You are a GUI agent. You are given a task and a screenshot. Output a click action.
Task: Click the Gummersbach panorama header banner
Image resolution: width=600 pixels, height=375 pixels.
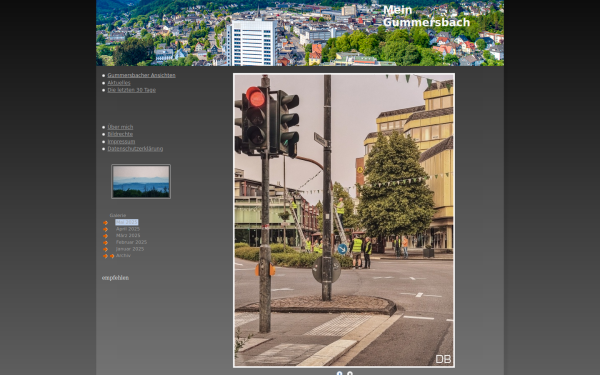coord(300,33)
